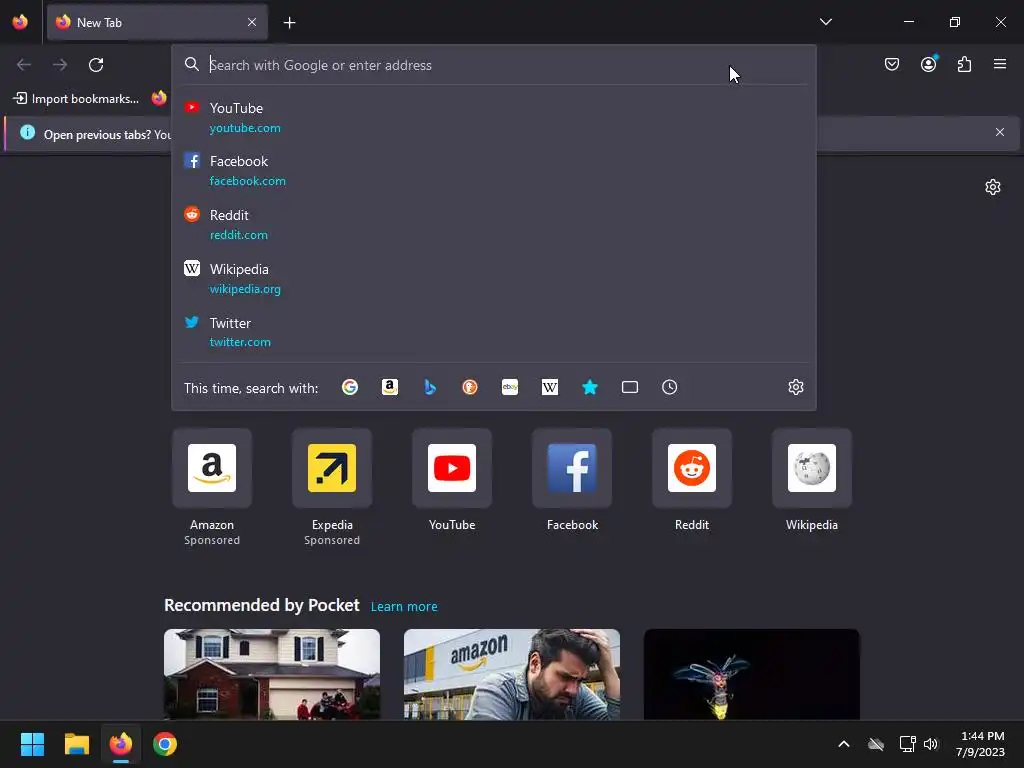Open Pocket story with house photo
The width and height of the screenshot is (1024, 768).
[272, 675]
